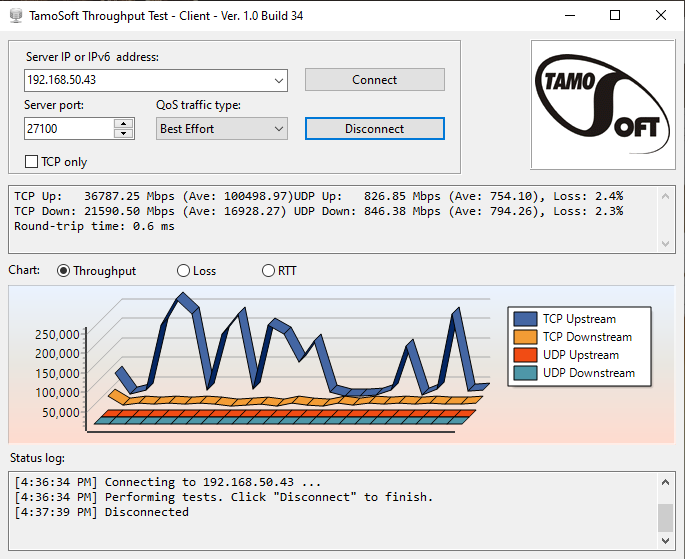Increase server port with up arrow
685x559 pixels.
point(124,124)
